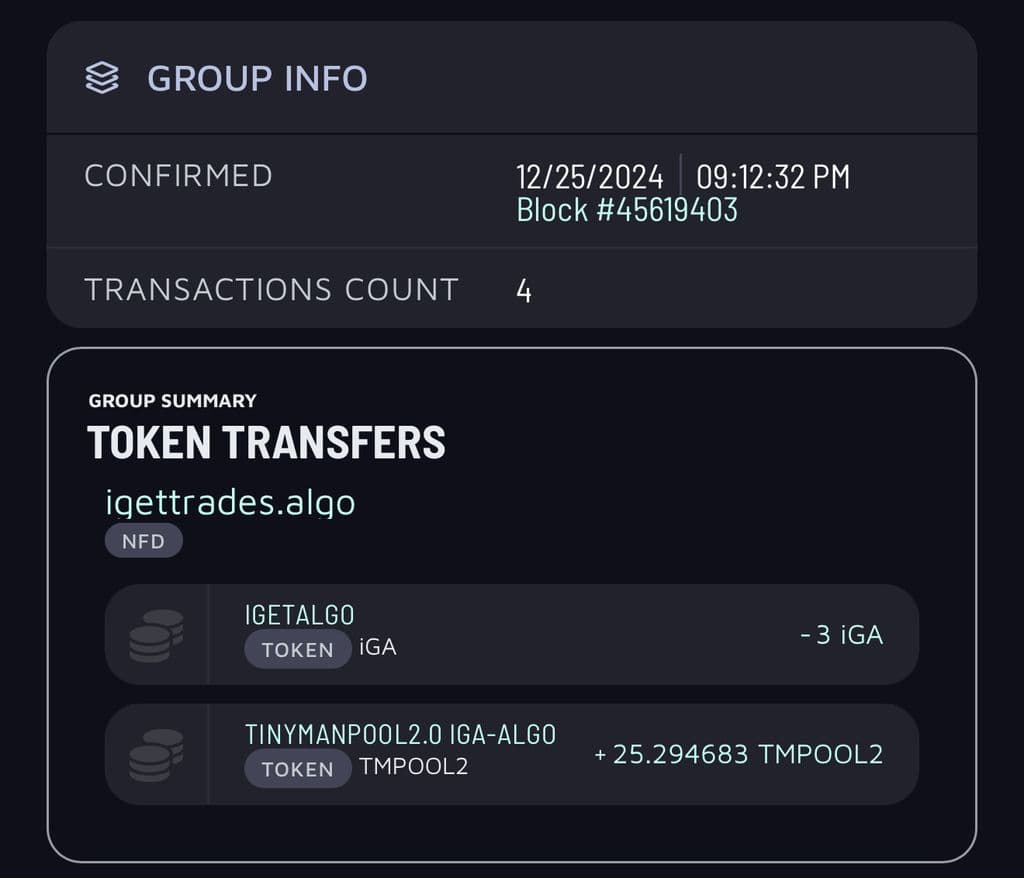The height and width of the screenshot is (878, 1024).
Task: Open TINYMANPOOL2.0 IGA-ALGO asset link
Action: [x=400, y=734]
